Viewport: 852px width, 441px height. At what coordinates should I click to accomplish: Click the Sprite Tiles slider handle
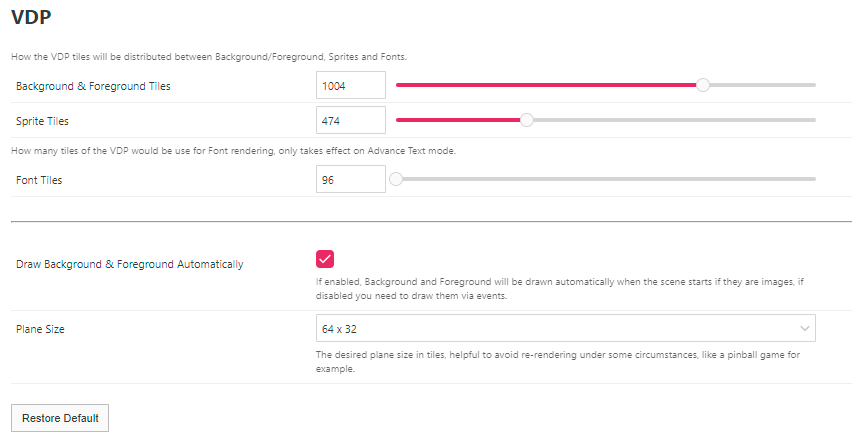tap(527, 121)
